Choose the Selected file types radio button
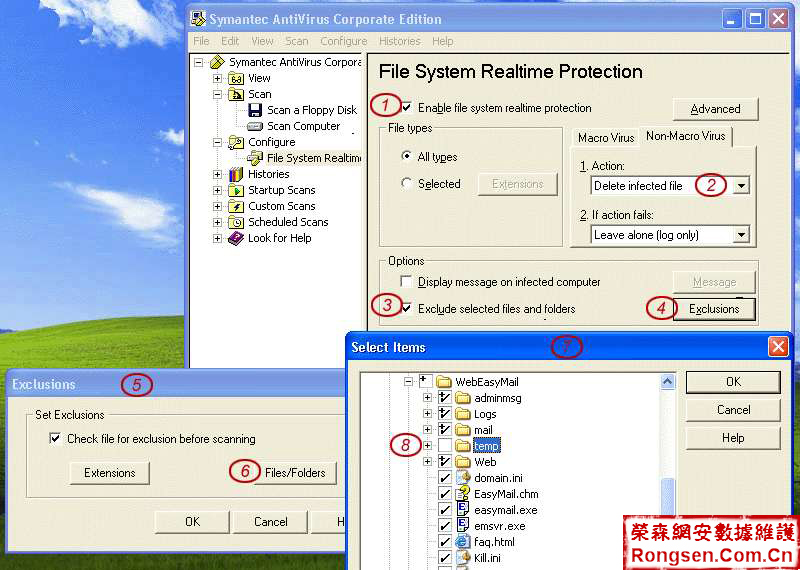800x570 pixels. (406, 184)
